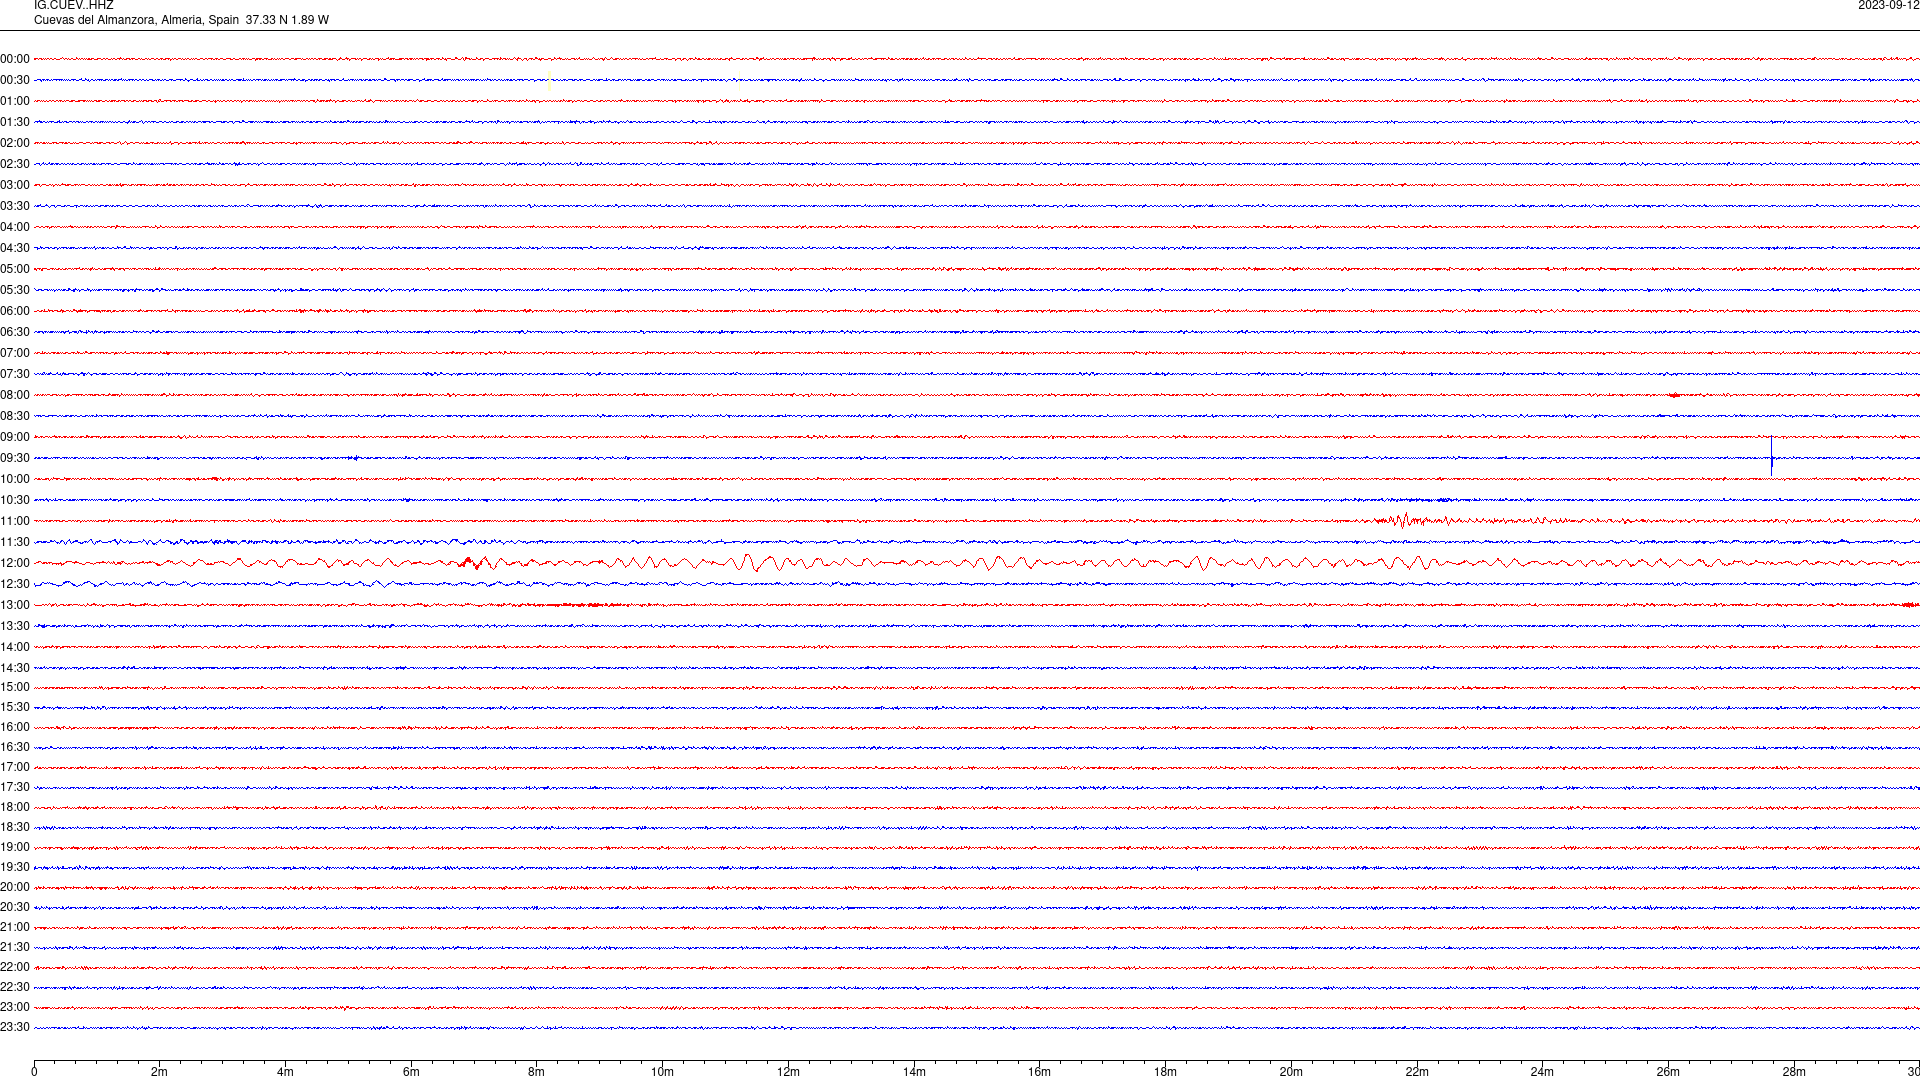Click the 28m tick on time axis
Screen dimensions: 1920x1080
click(1794, 1071)
